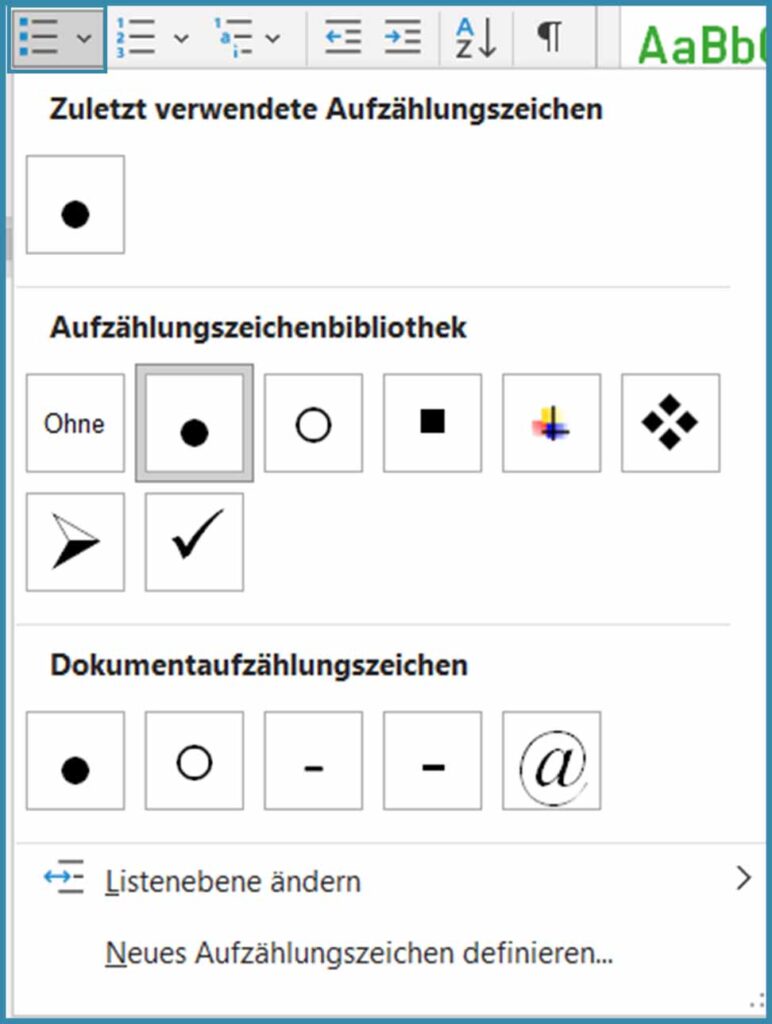Click the numbered list icon
The image size is (772, 1024).
136,38
